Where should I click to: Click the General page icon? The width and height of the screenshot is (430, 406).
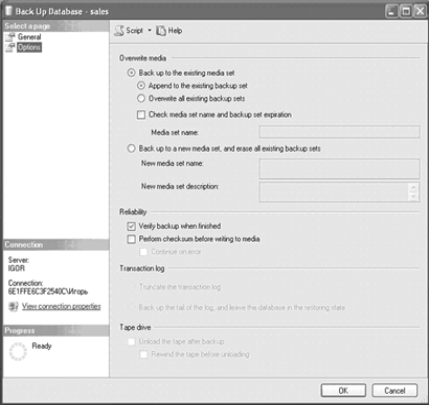(x=10, y=37)
